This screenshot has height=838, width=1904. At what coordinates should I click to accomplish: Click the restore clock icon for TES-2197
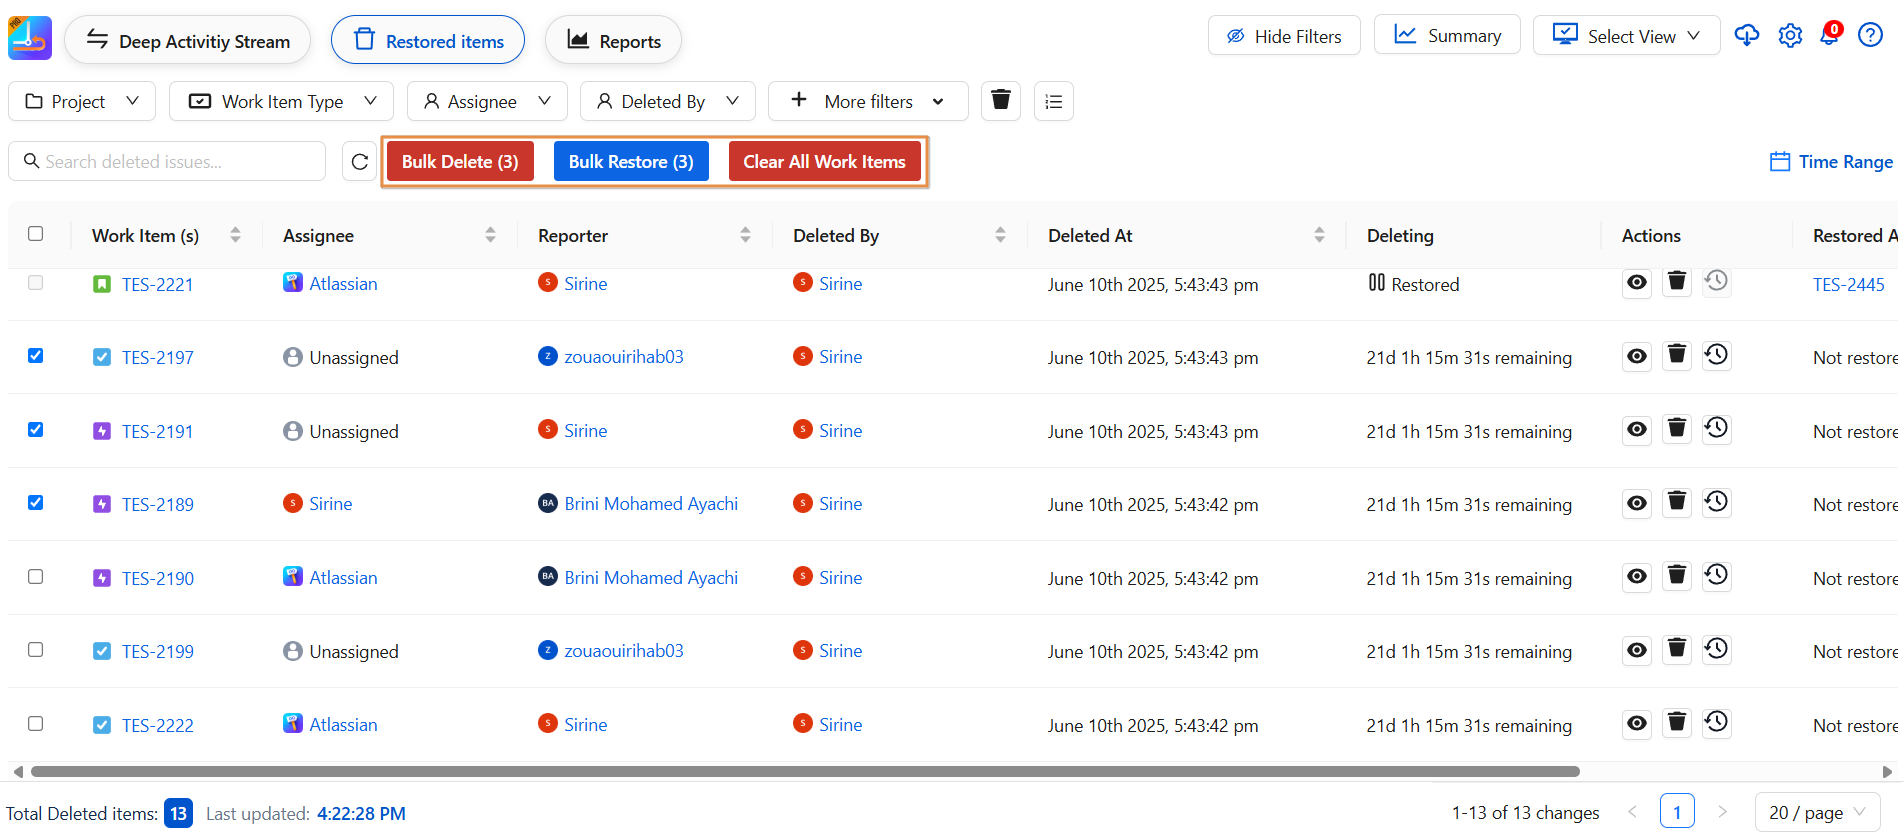(1716, 355)
